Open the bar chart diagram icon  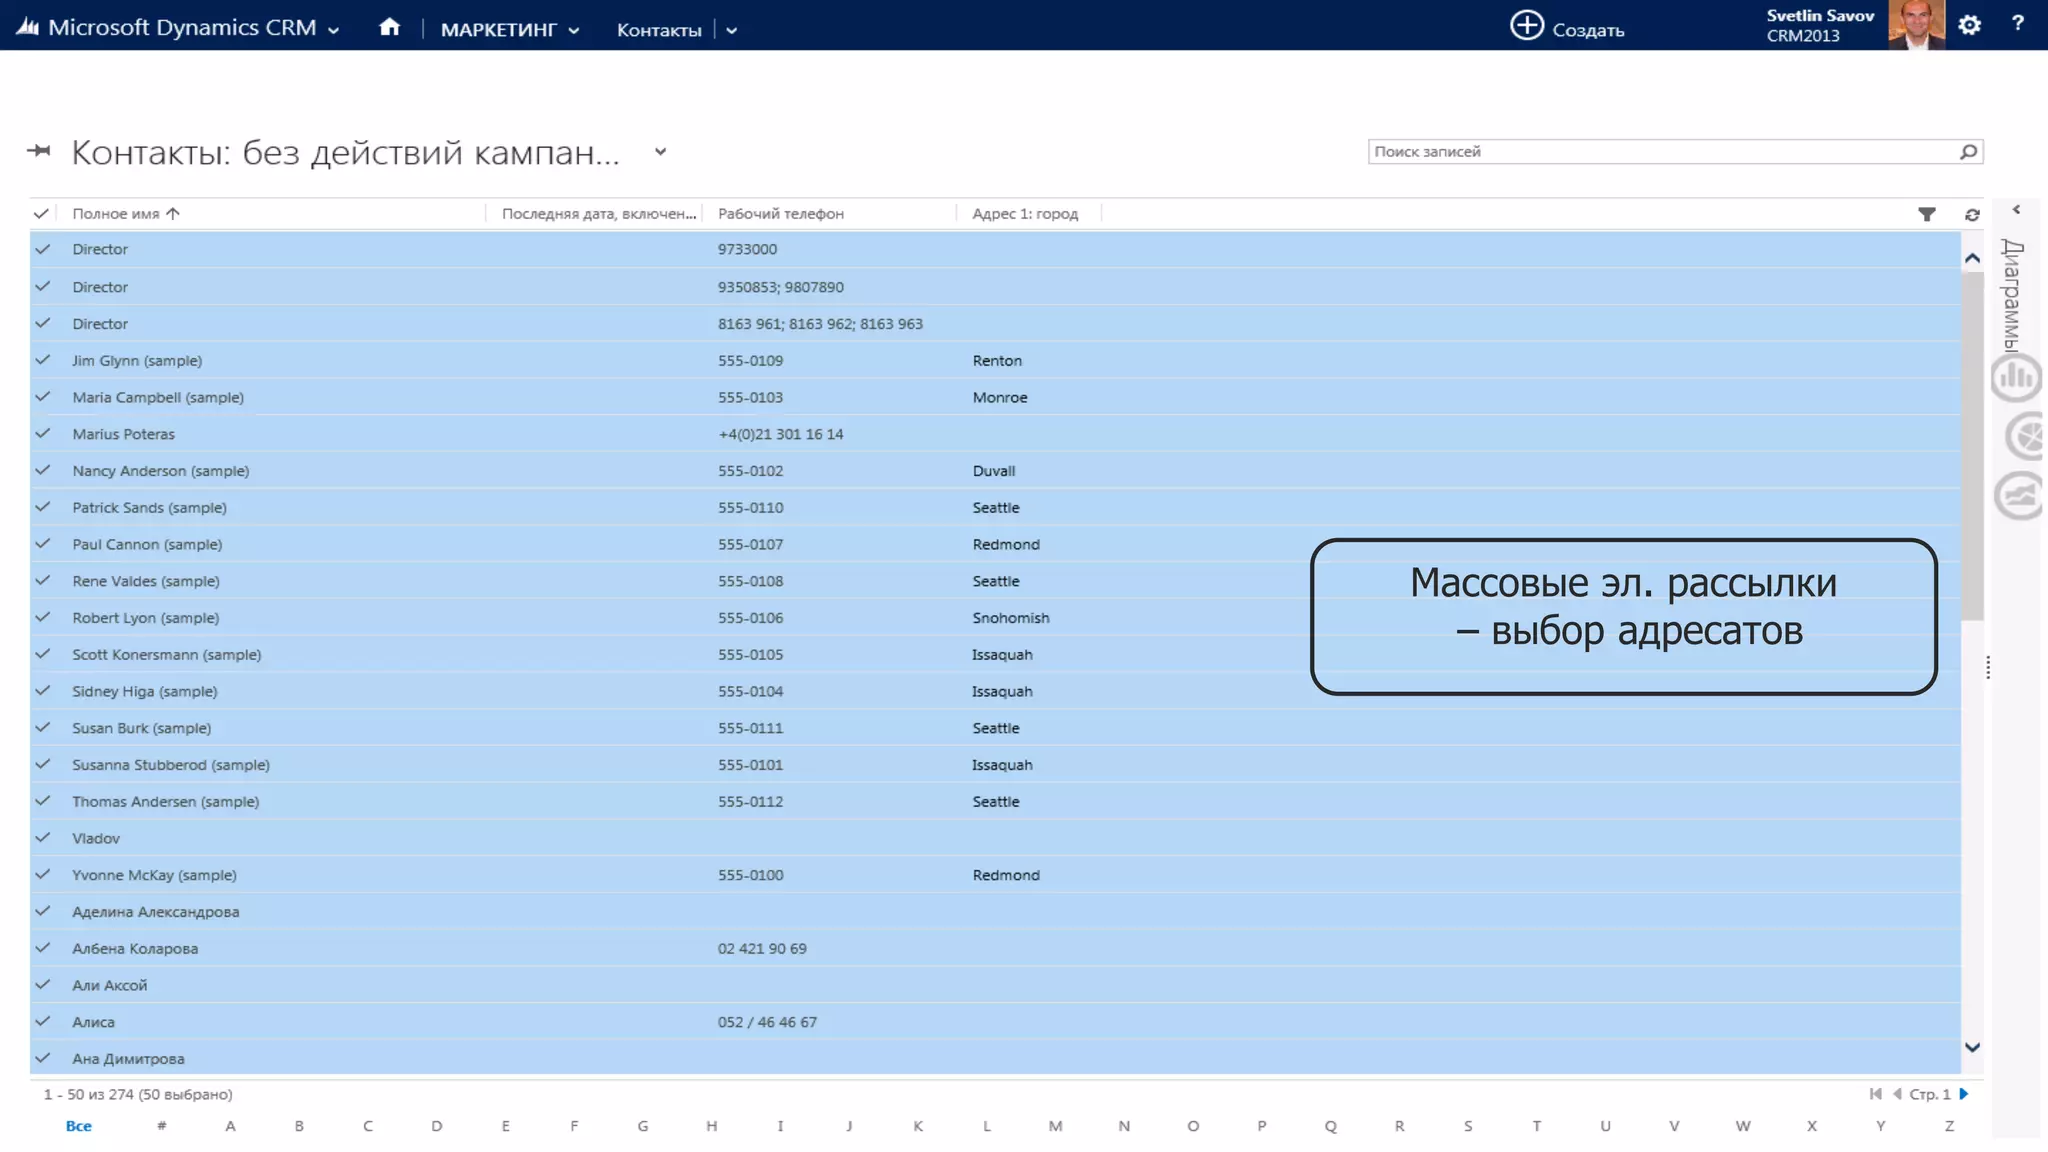2015,378
